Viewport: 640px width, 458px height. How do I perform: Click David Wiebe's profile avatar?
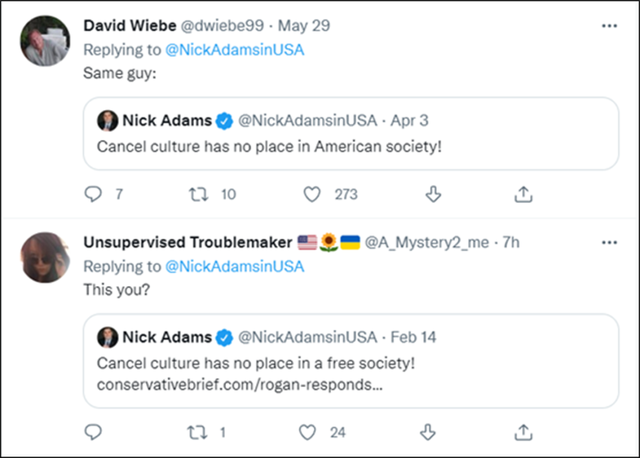[x=48, y=42]
